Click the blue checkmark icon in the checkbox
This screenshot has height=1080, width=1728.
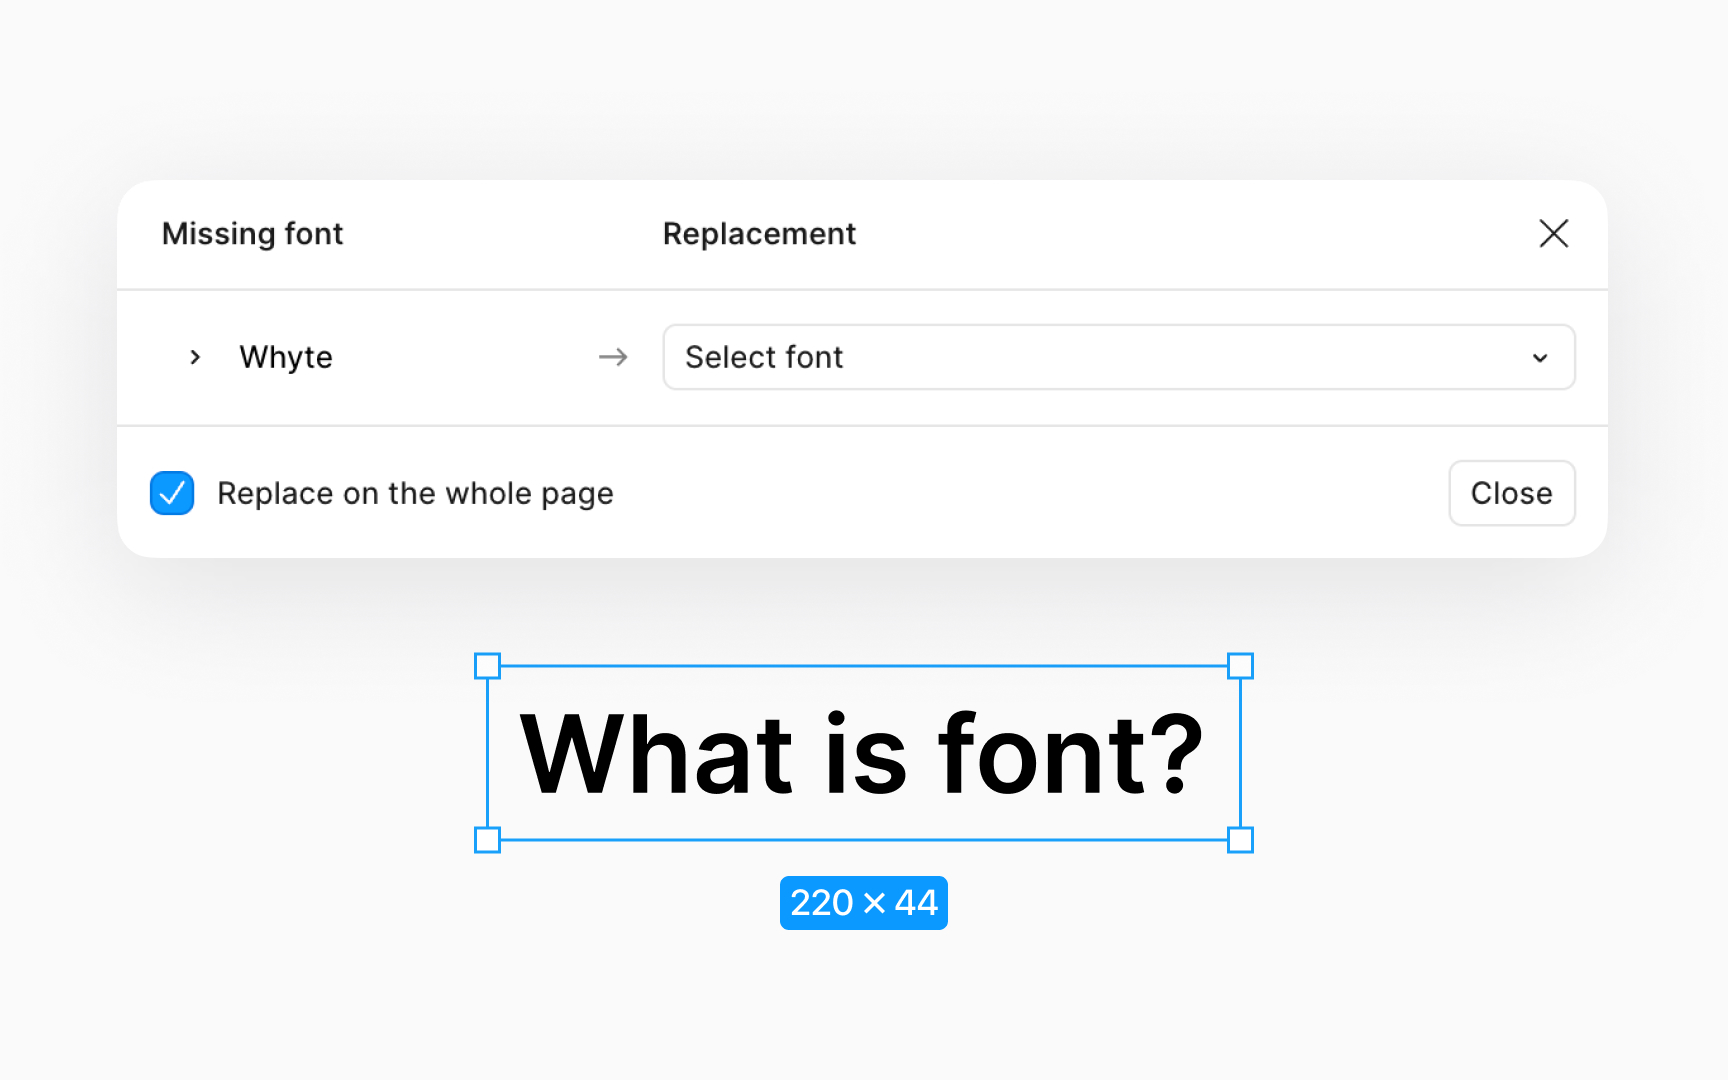point(171,493)
